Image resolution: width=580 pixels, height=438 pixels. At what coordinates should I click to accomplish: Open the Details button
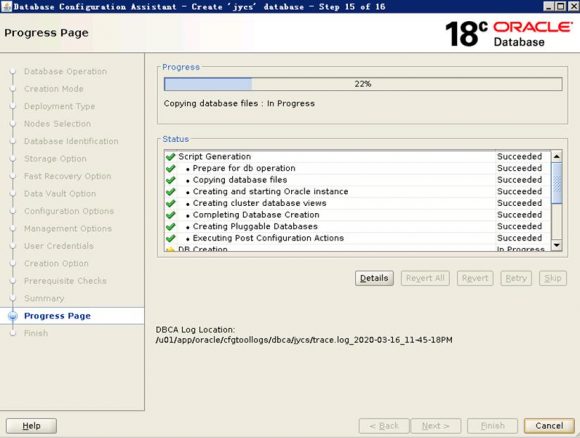(374, 278)
